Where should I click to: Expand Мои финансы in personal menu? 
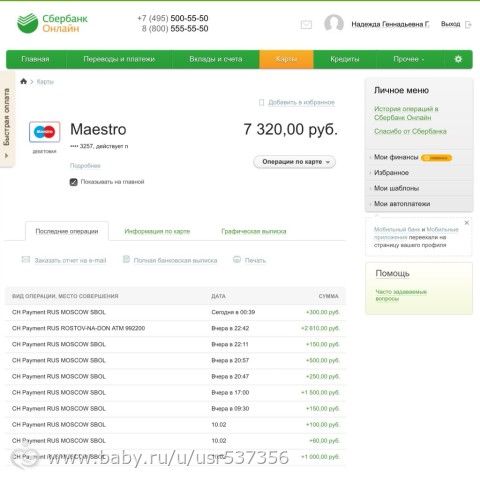coord(396,157)
